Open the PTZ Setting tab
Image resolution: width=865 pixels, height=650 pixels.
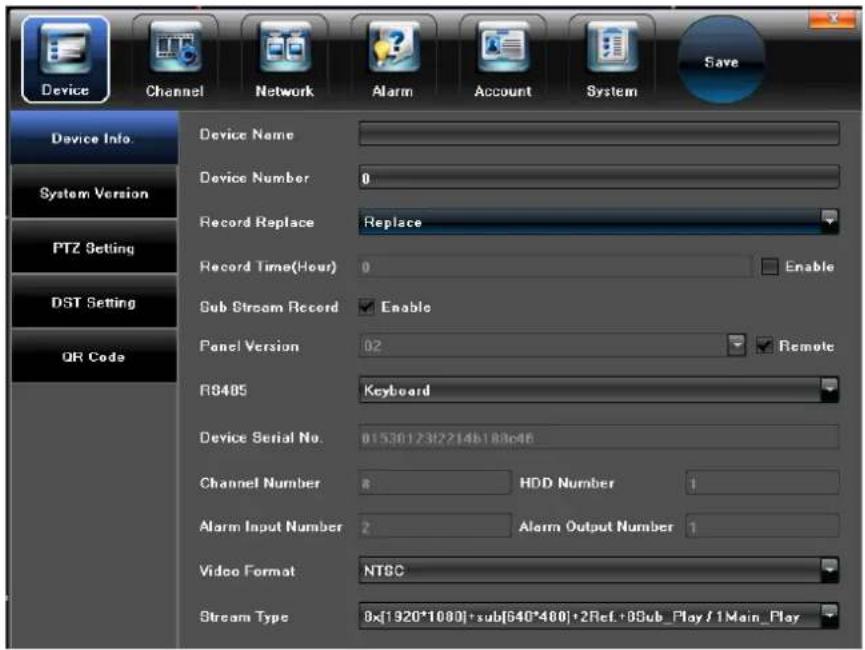coord(94,247)
